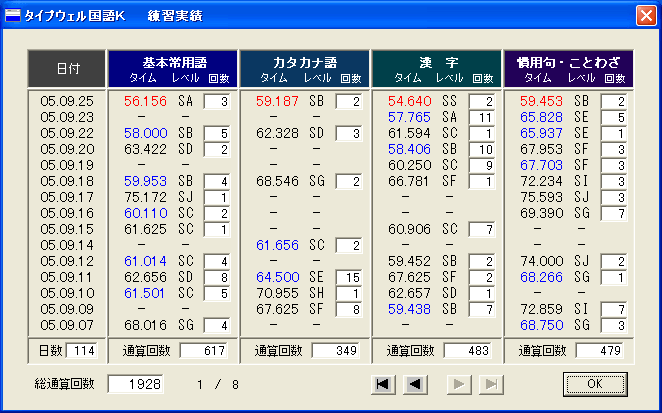Image resolution: width=662 pixels, height=413 pixels.
Task: Click time 60.250
Action: coord(410,166)
